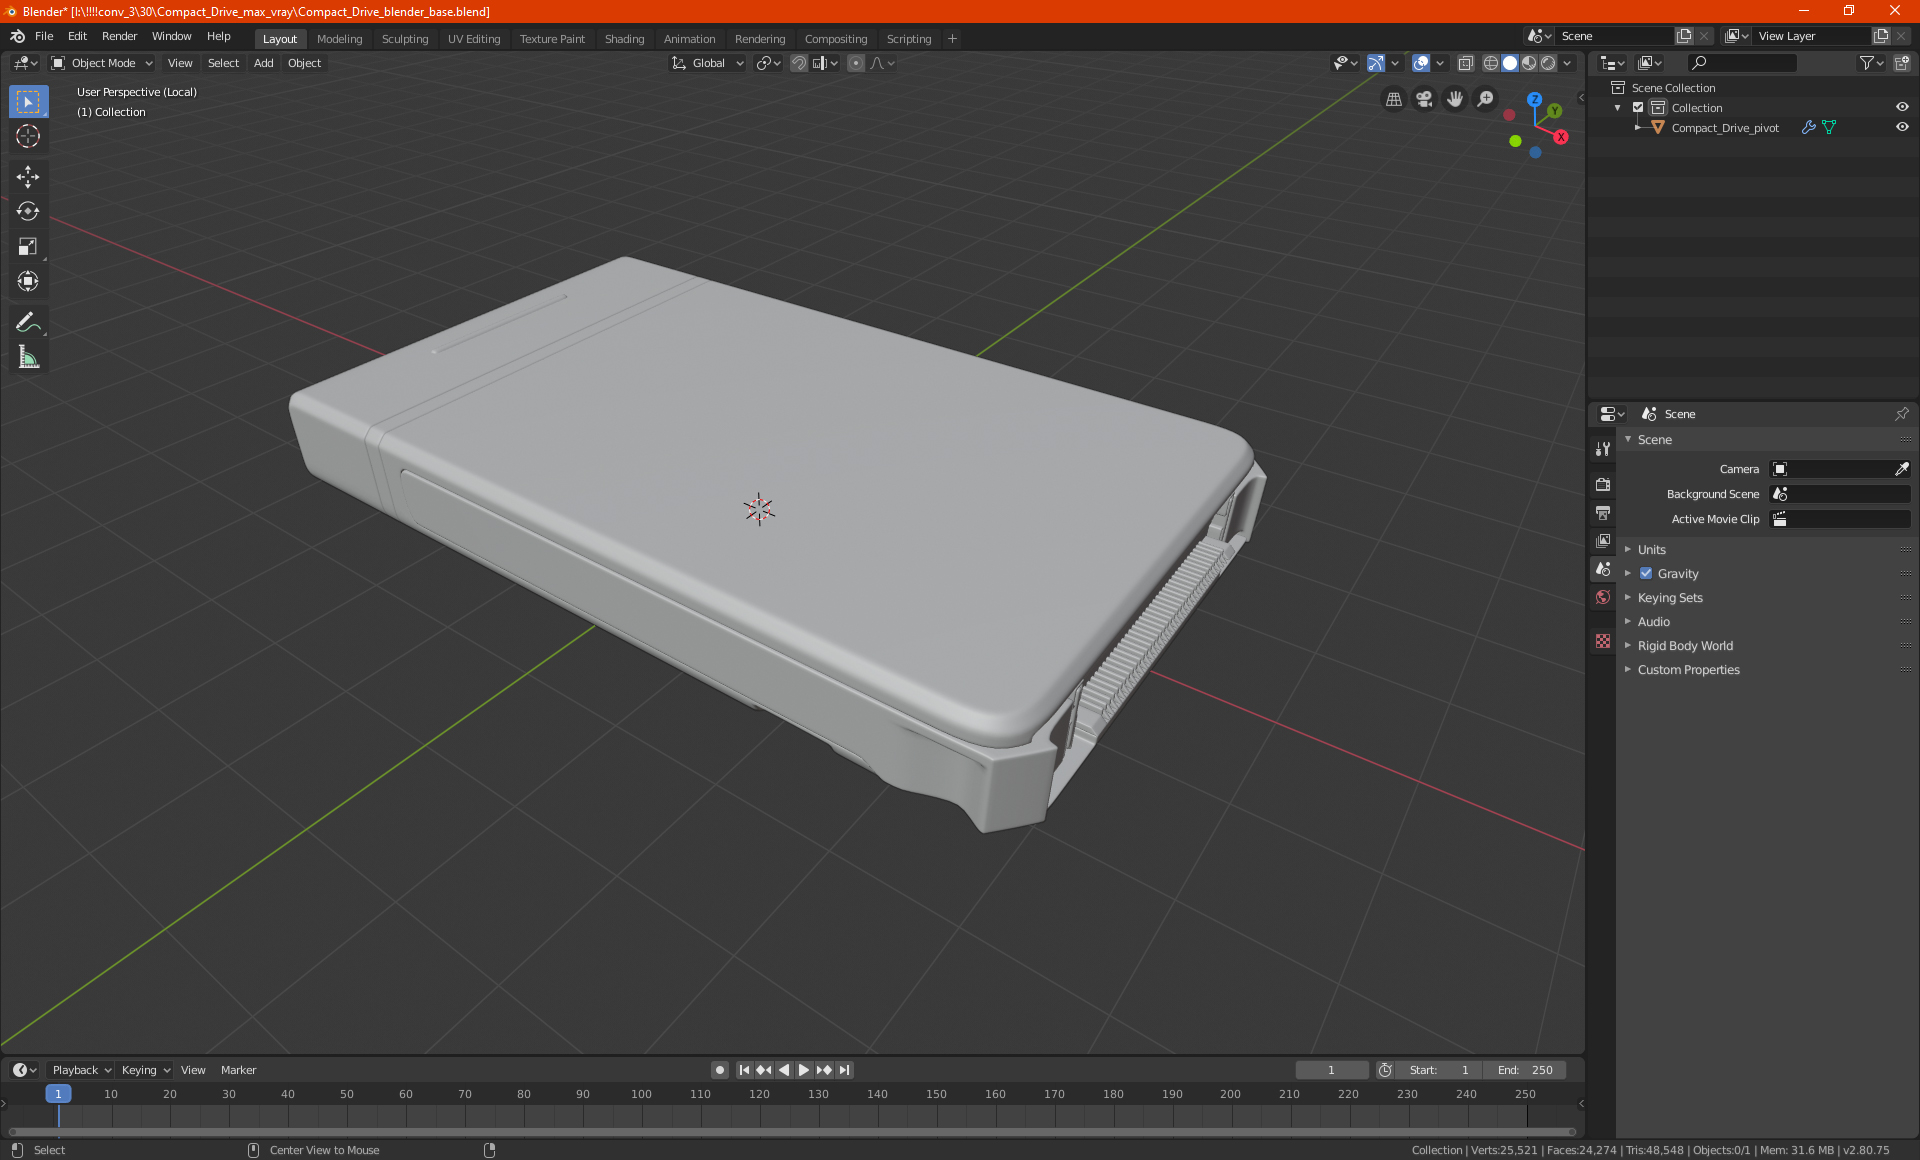
Task: Select the Annotate tool icon
Action: tap(27, 321)
